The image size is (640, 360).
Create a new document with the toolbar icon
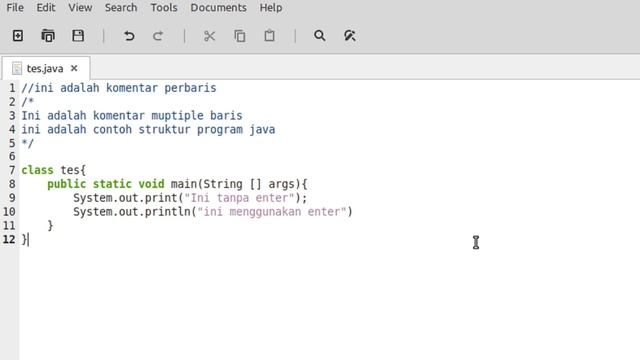(x=18, y=36)
